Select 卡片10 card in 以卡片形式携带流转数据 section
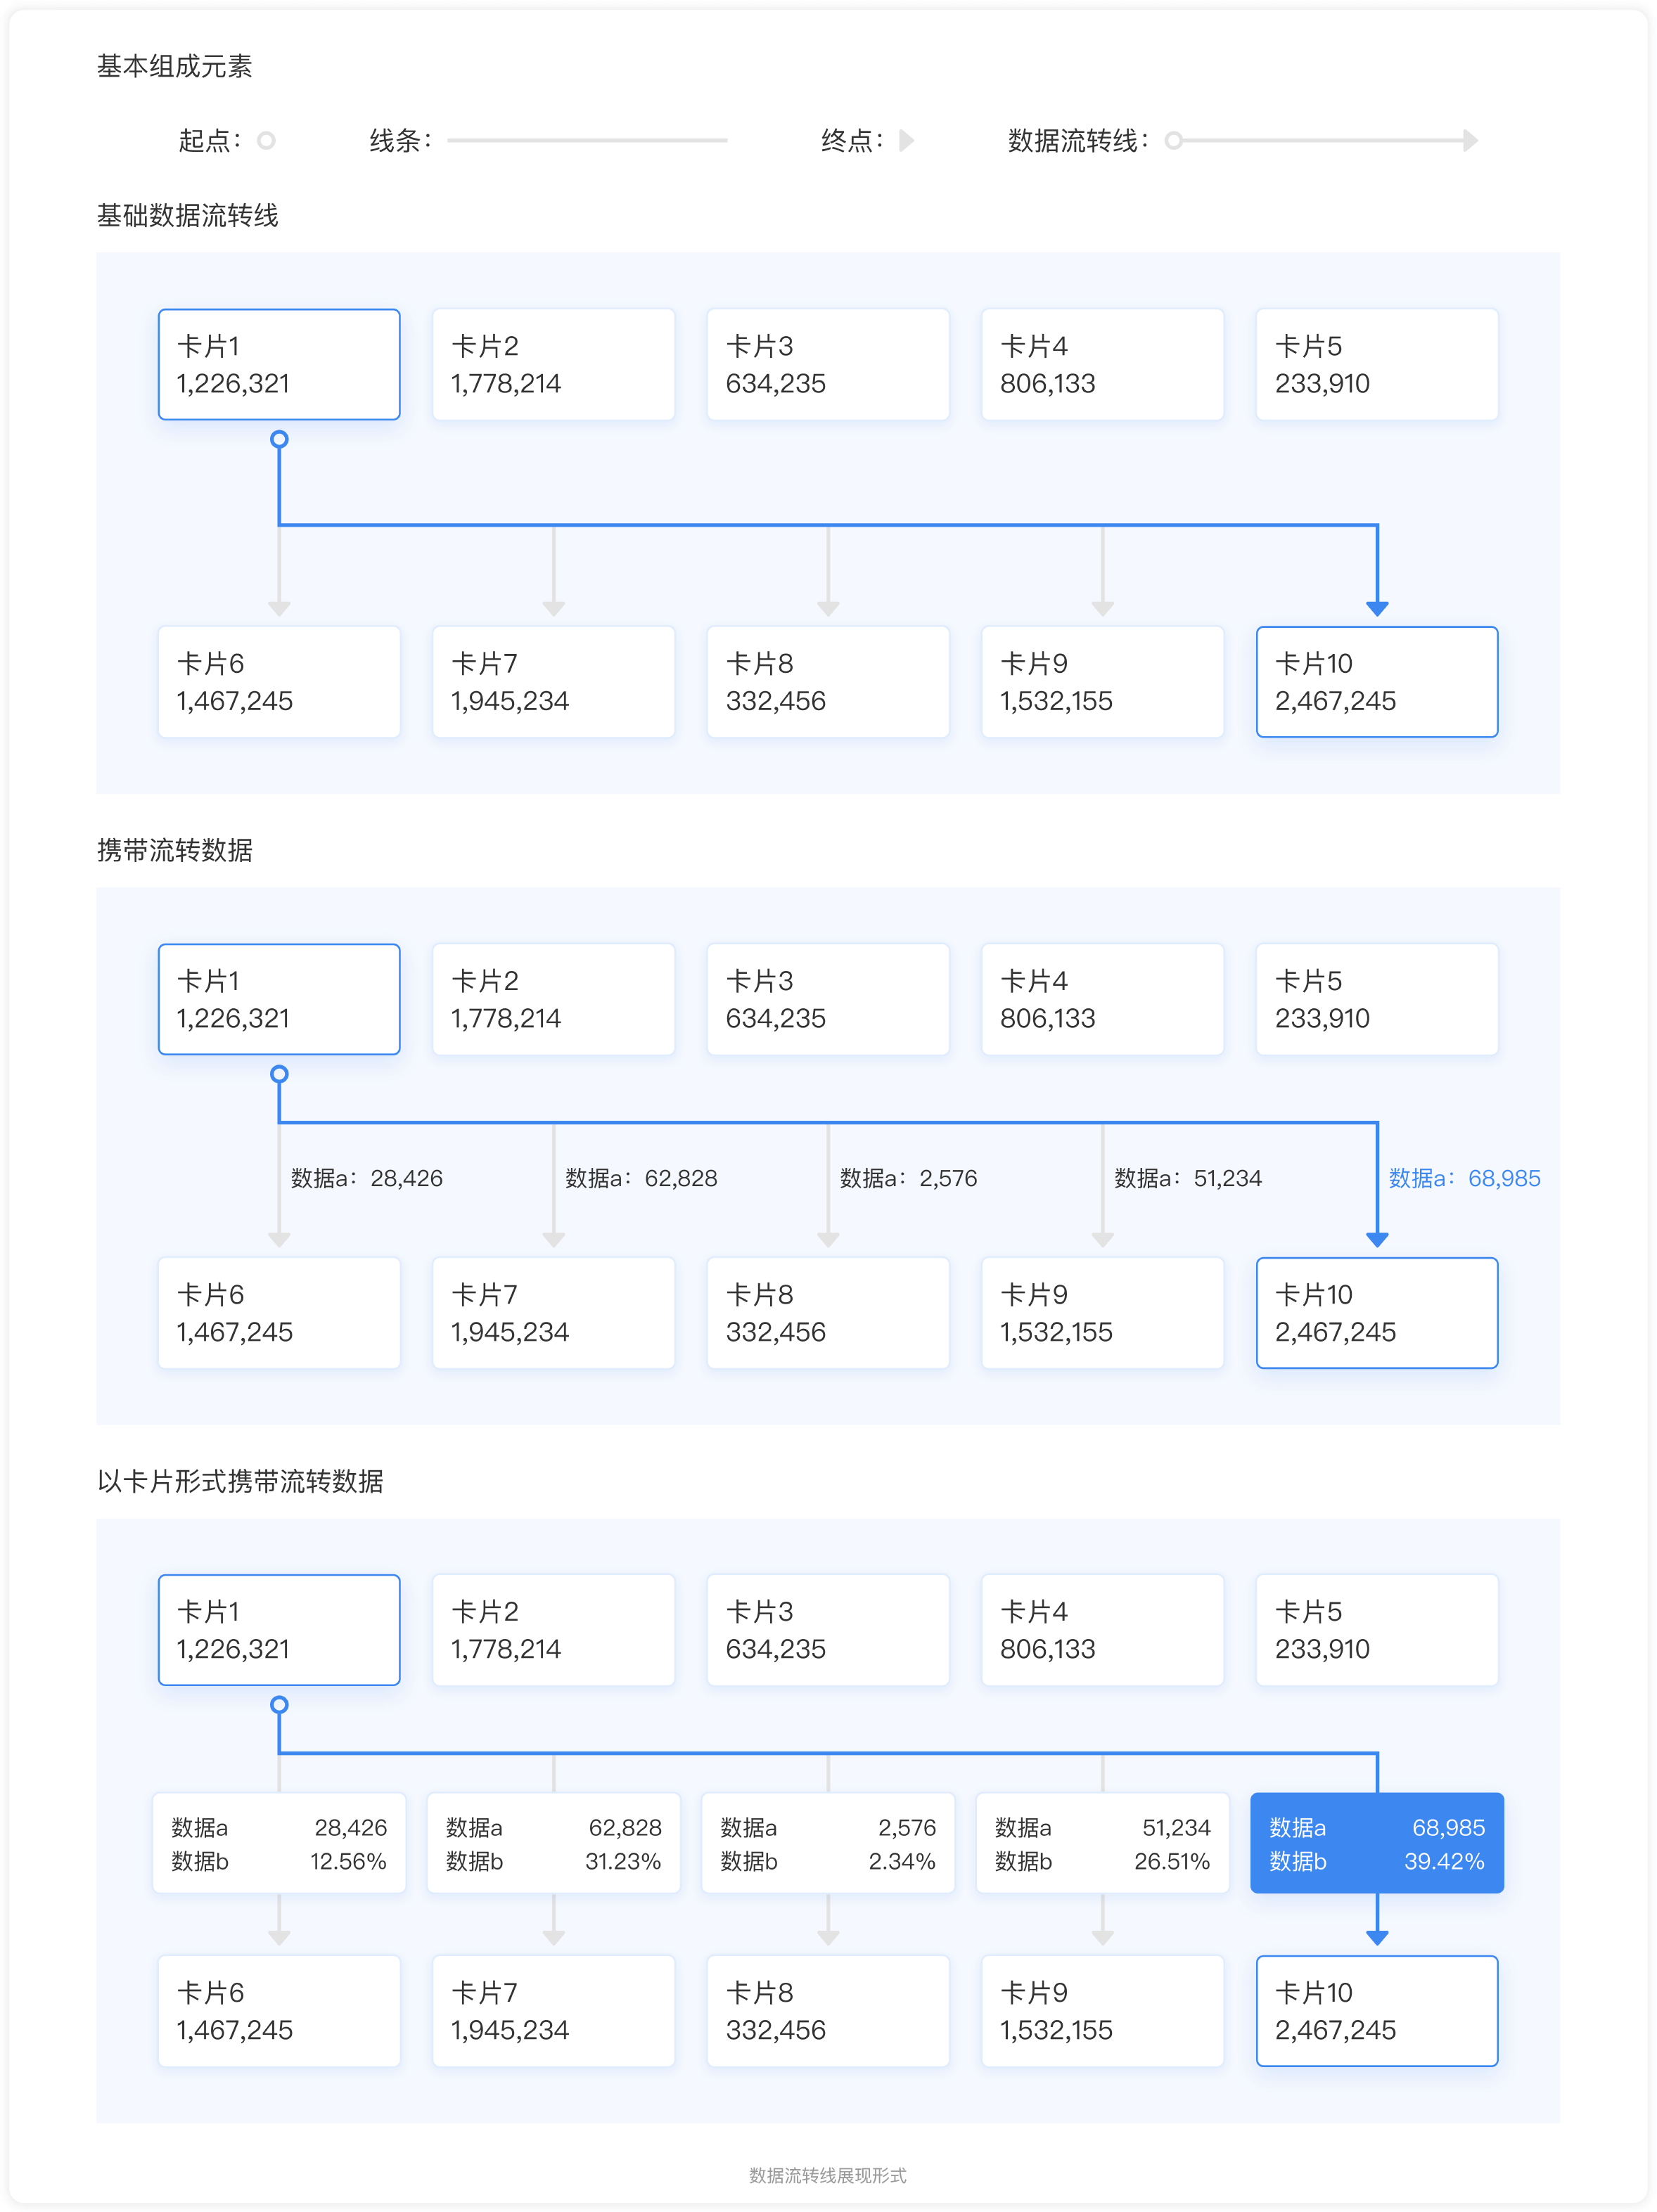Image resolution: width=1657 pixels, height=2212 pixels. click(x=1377, y=2011)
